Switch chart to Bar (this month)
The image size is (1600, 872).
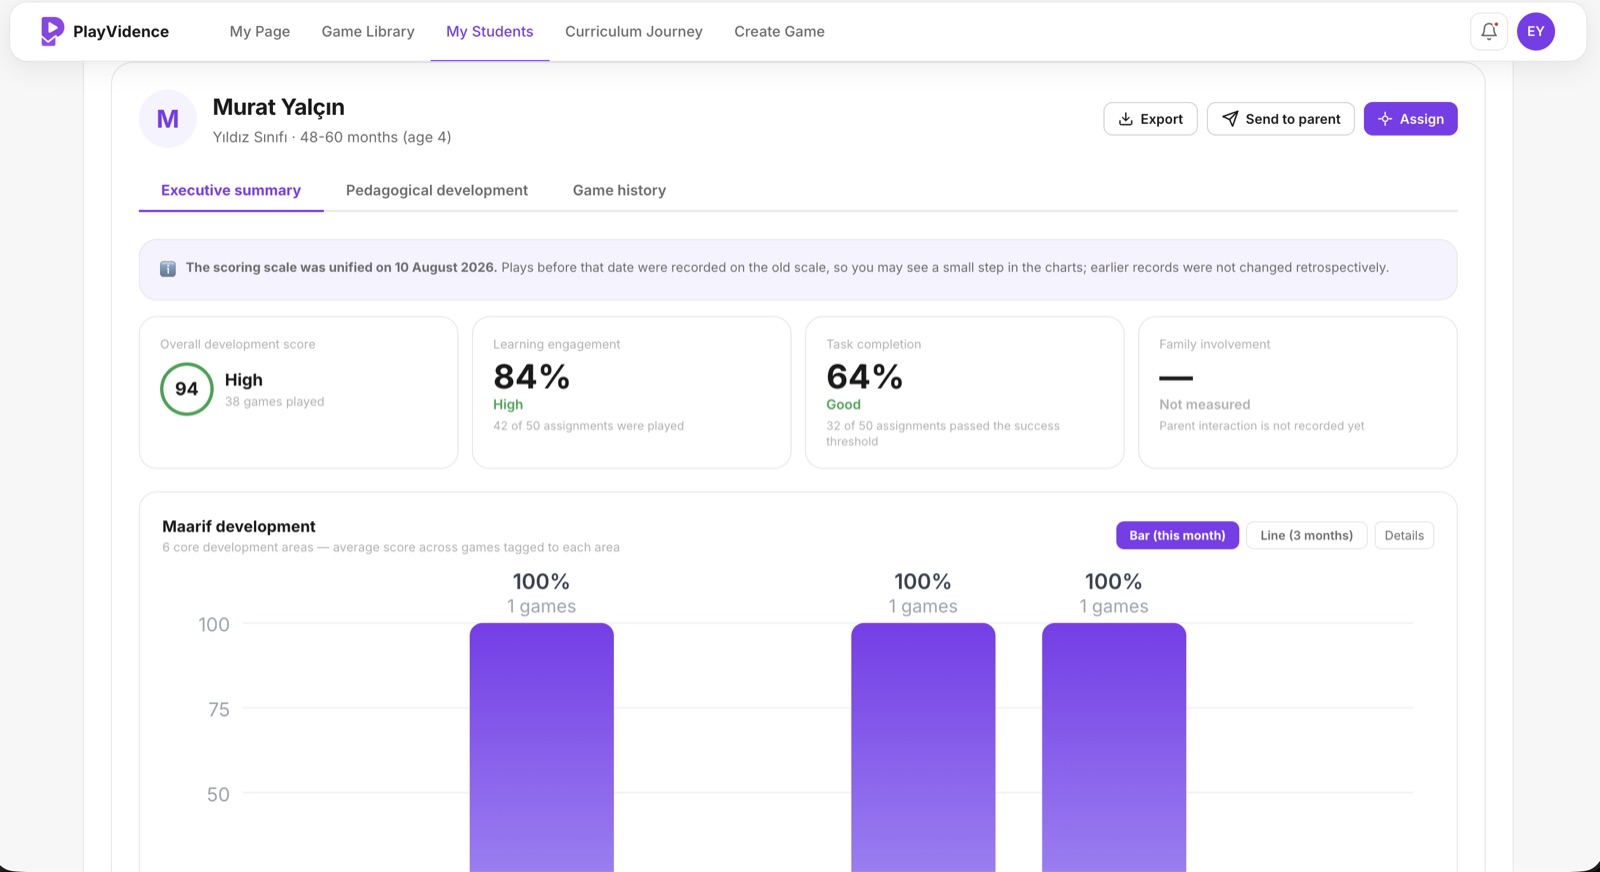click(1177, 535)
